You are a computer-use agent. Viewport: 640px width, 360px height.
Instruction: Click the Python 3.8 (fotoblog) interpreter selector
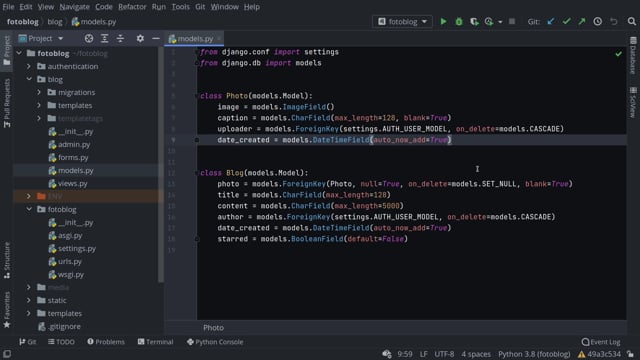[x=534, y=354]
